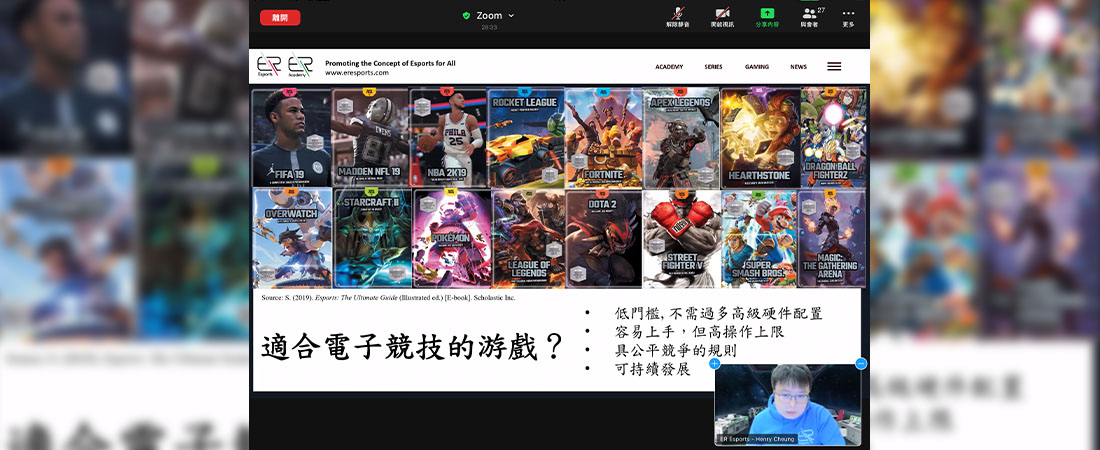Click the bullet 具公平競爭的規則

pos(675,350)
